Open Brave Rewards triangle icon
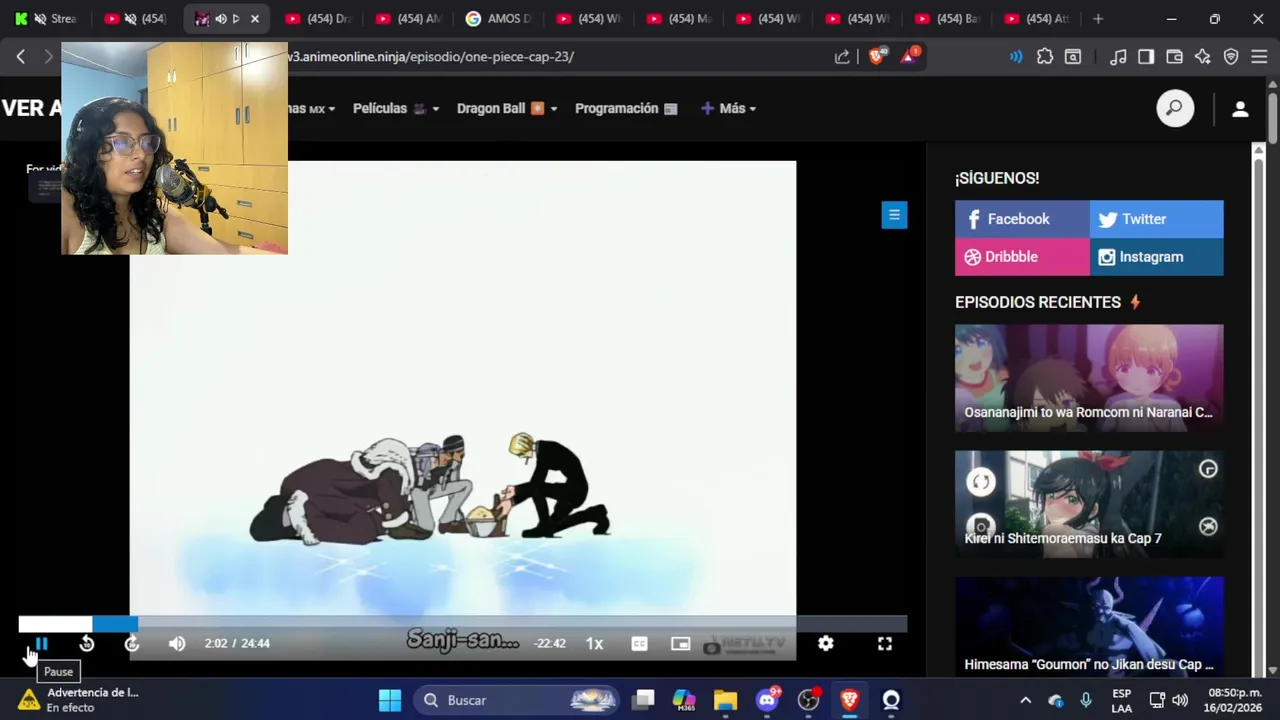Screen dimensions: 1280x720 coord(909,56)
